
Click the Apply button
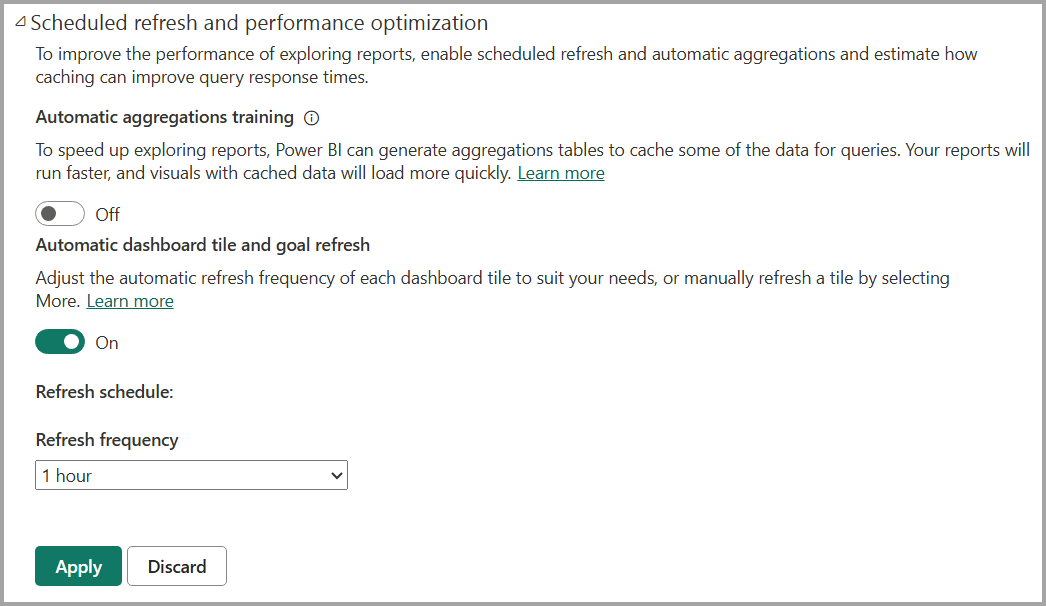78,566
